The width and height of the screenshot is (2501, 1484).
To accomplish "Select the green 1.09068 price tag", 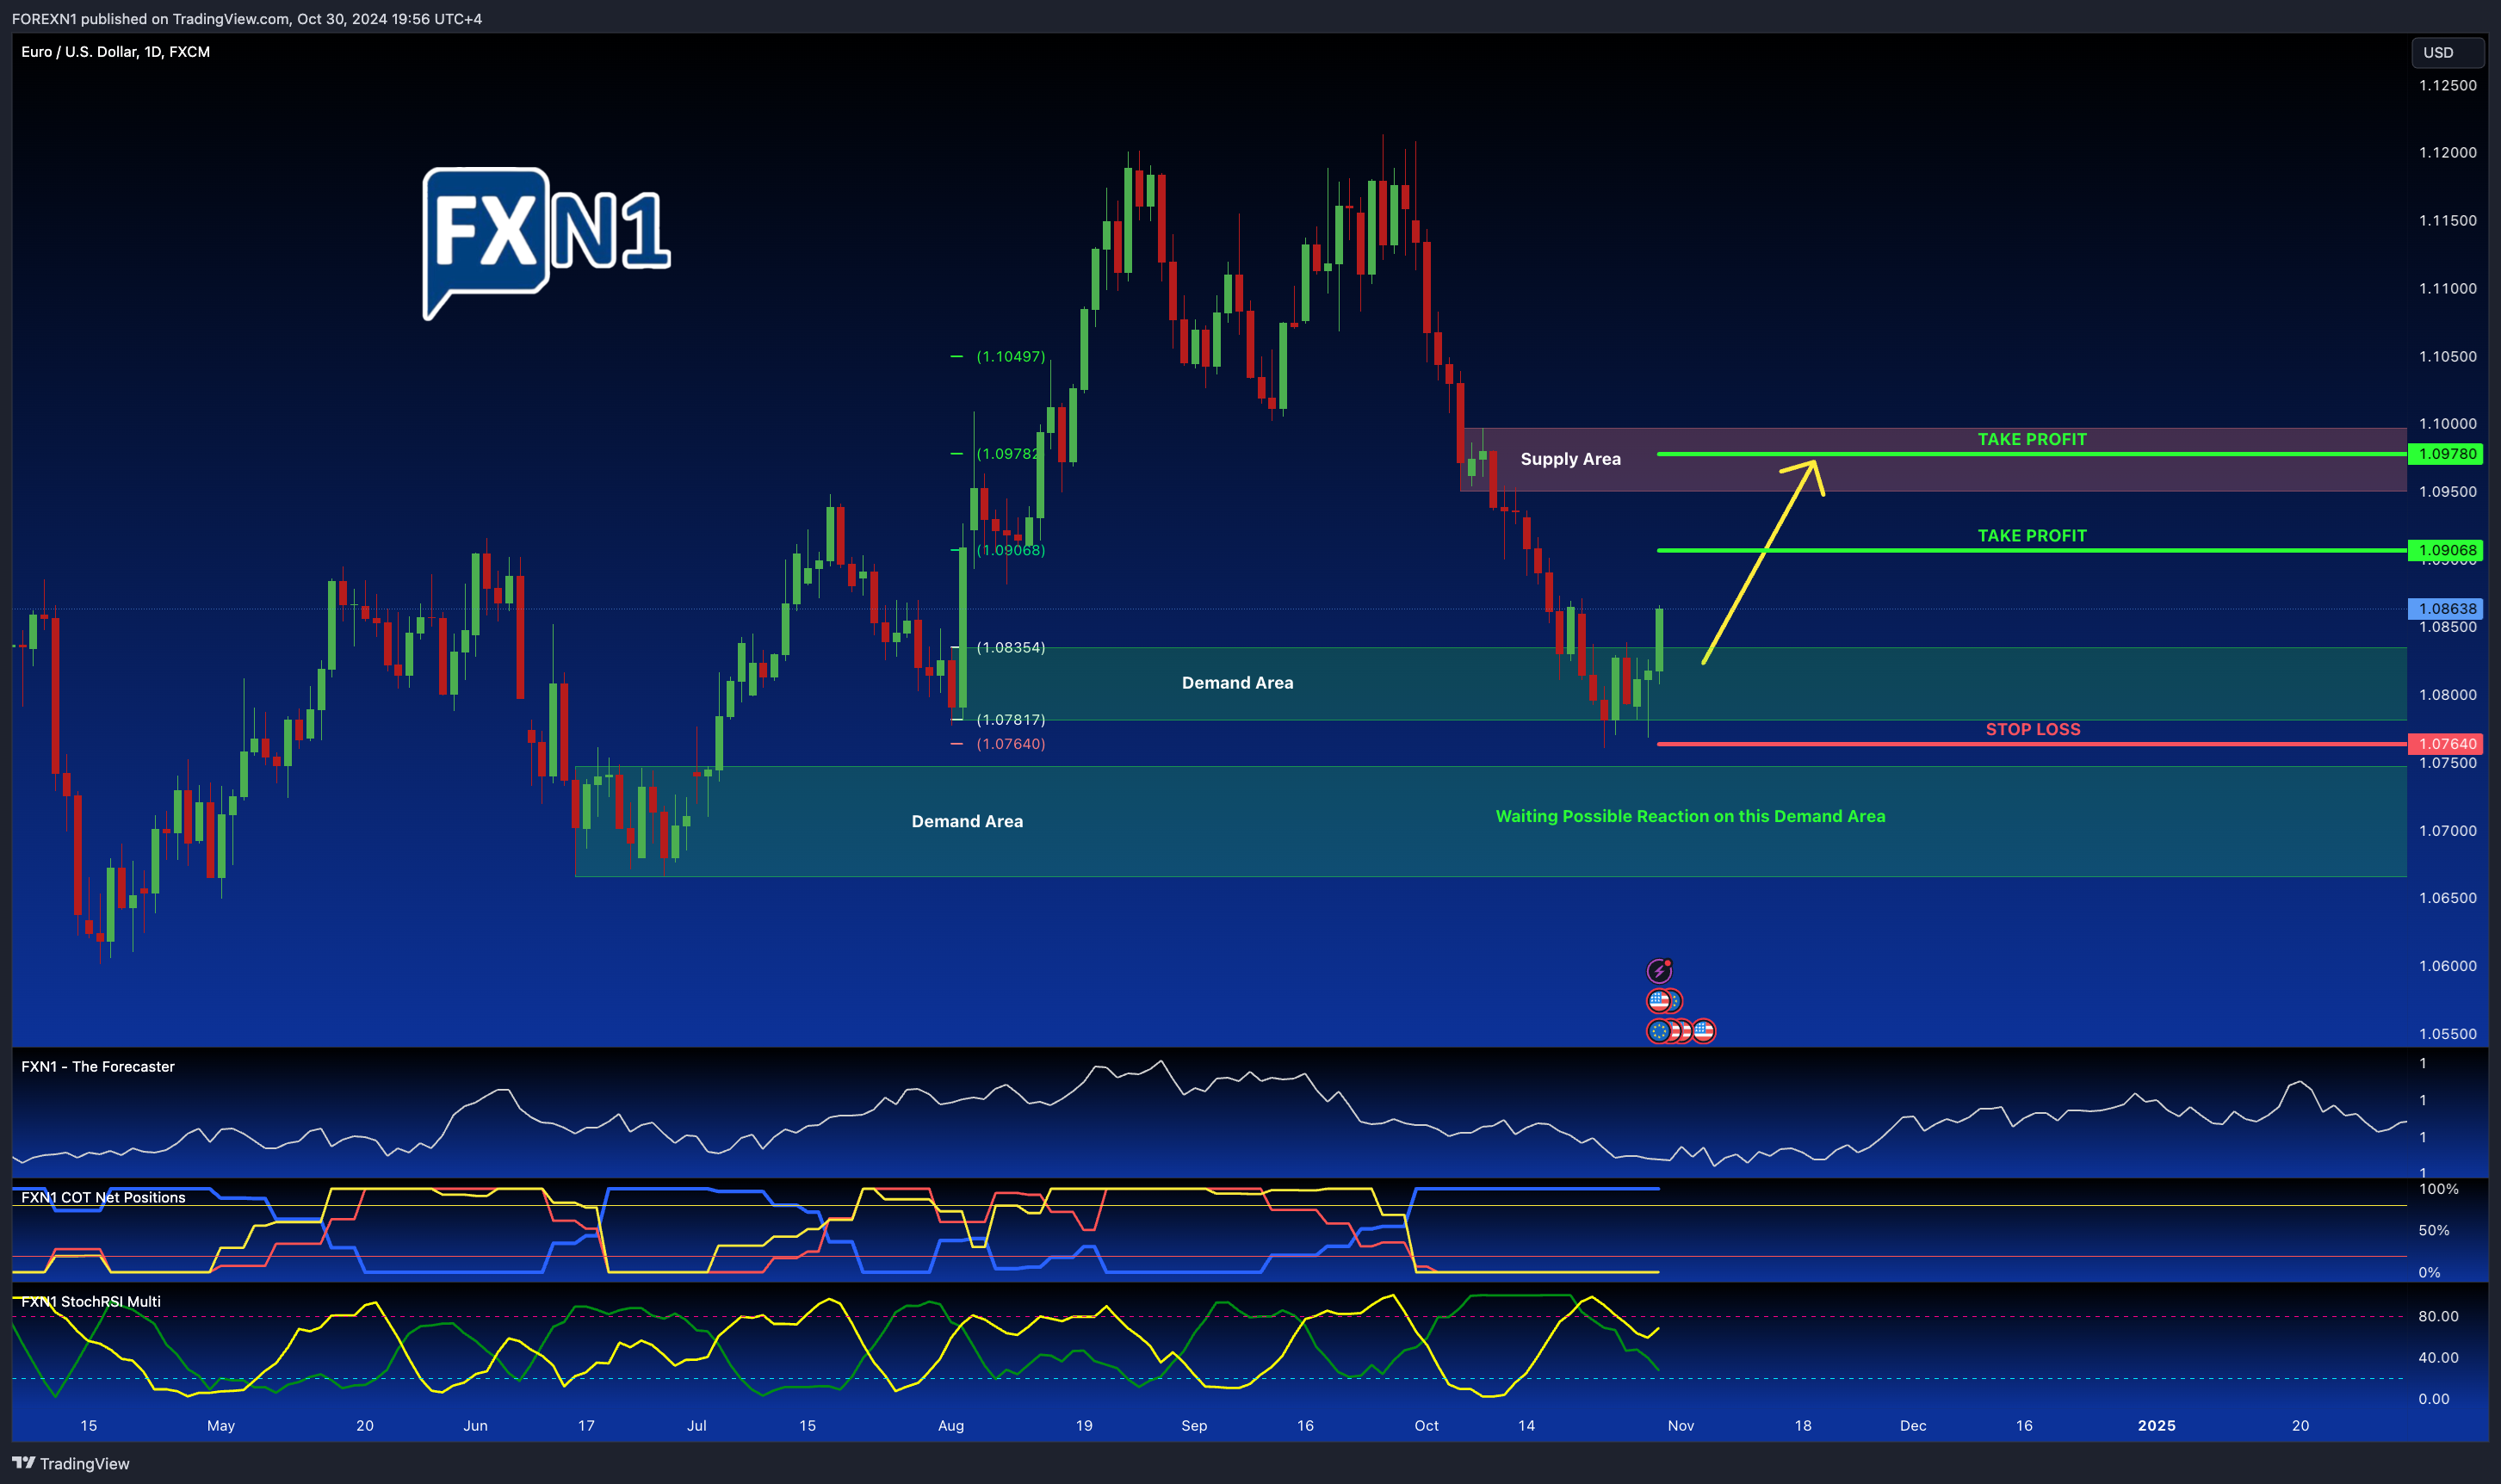I will 2446,550.
